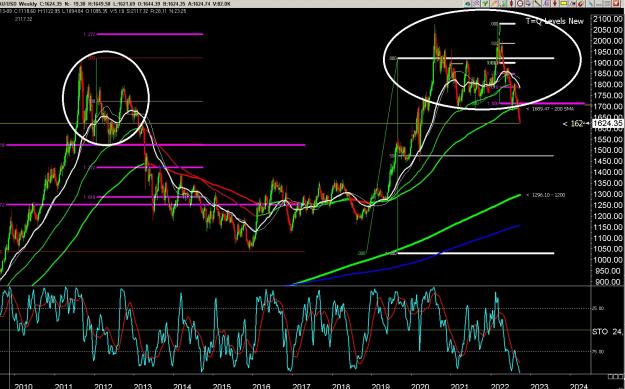Click the 2016 year label on time axis

point(261,385)
